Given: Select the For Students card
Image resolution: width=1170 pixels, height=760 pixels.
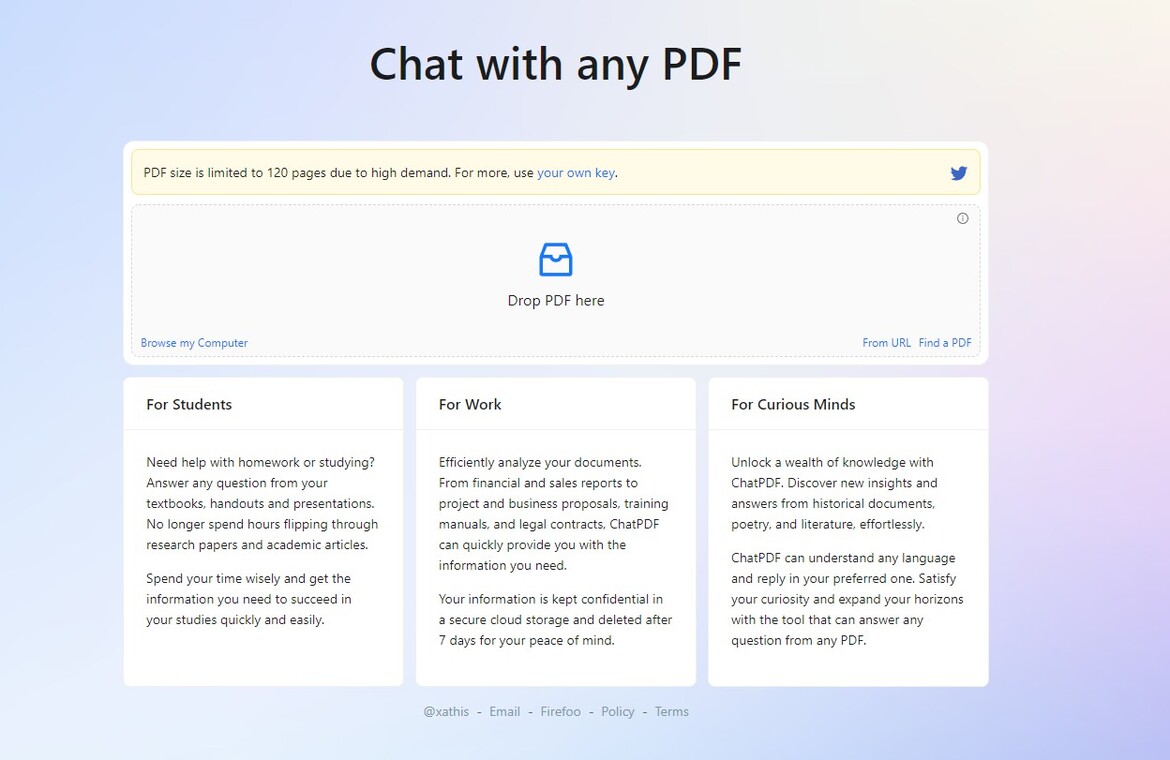Looking at the screenshot, I should [x=263, y=530].
